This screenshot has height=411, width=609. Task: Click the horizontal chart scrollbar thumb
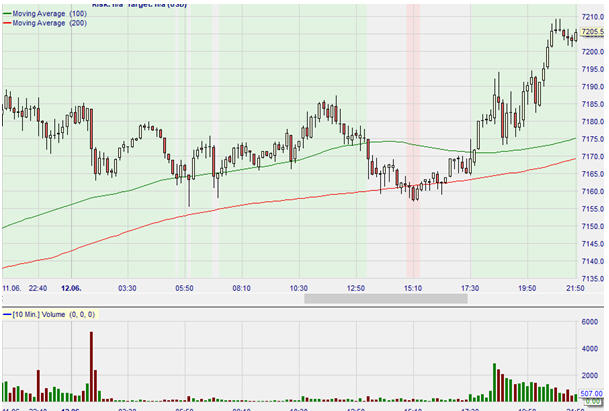click(386, 298)
